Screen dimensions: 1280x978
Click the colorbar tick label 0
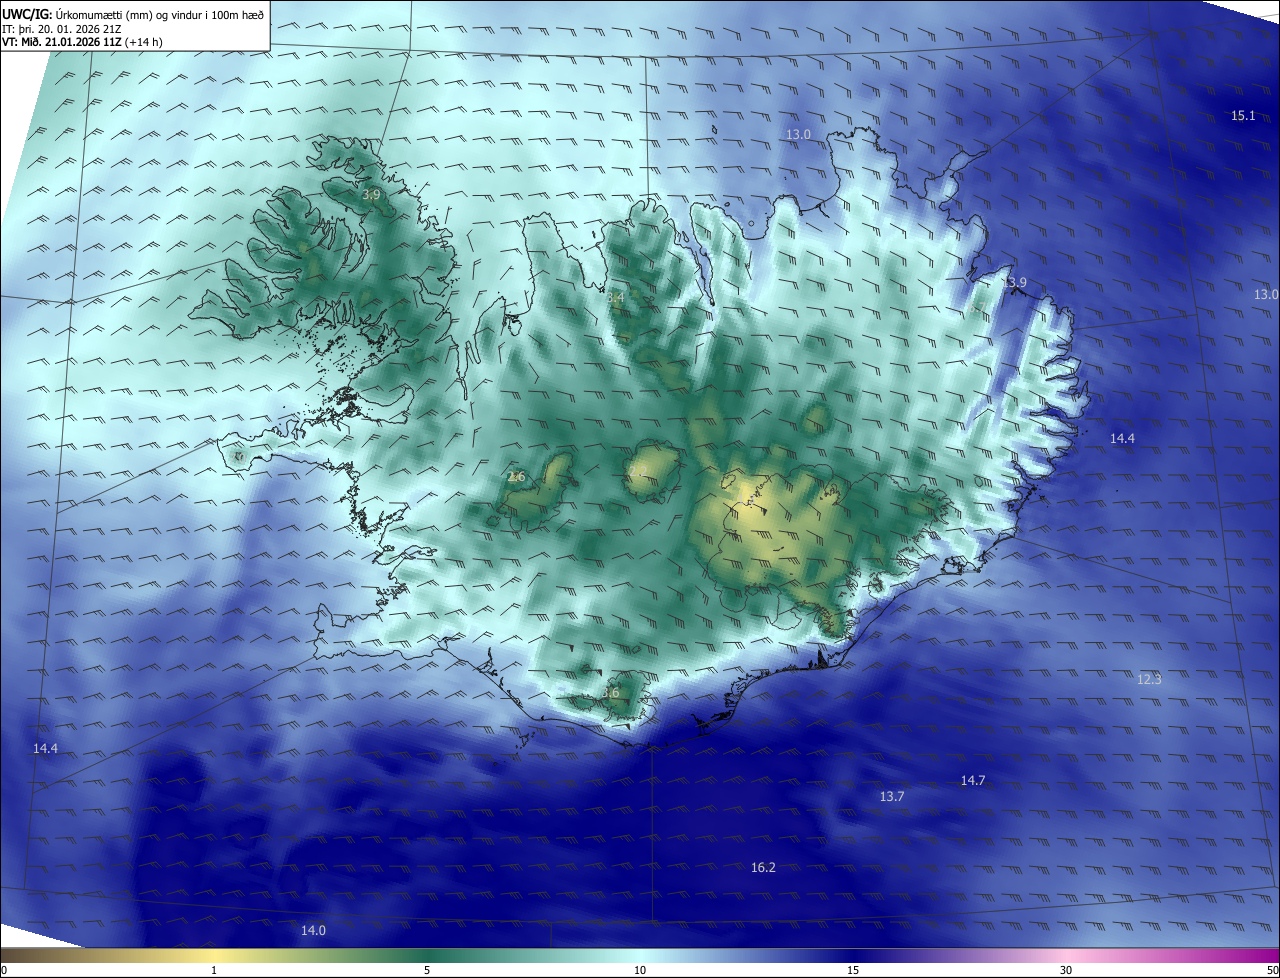(3, 970)
